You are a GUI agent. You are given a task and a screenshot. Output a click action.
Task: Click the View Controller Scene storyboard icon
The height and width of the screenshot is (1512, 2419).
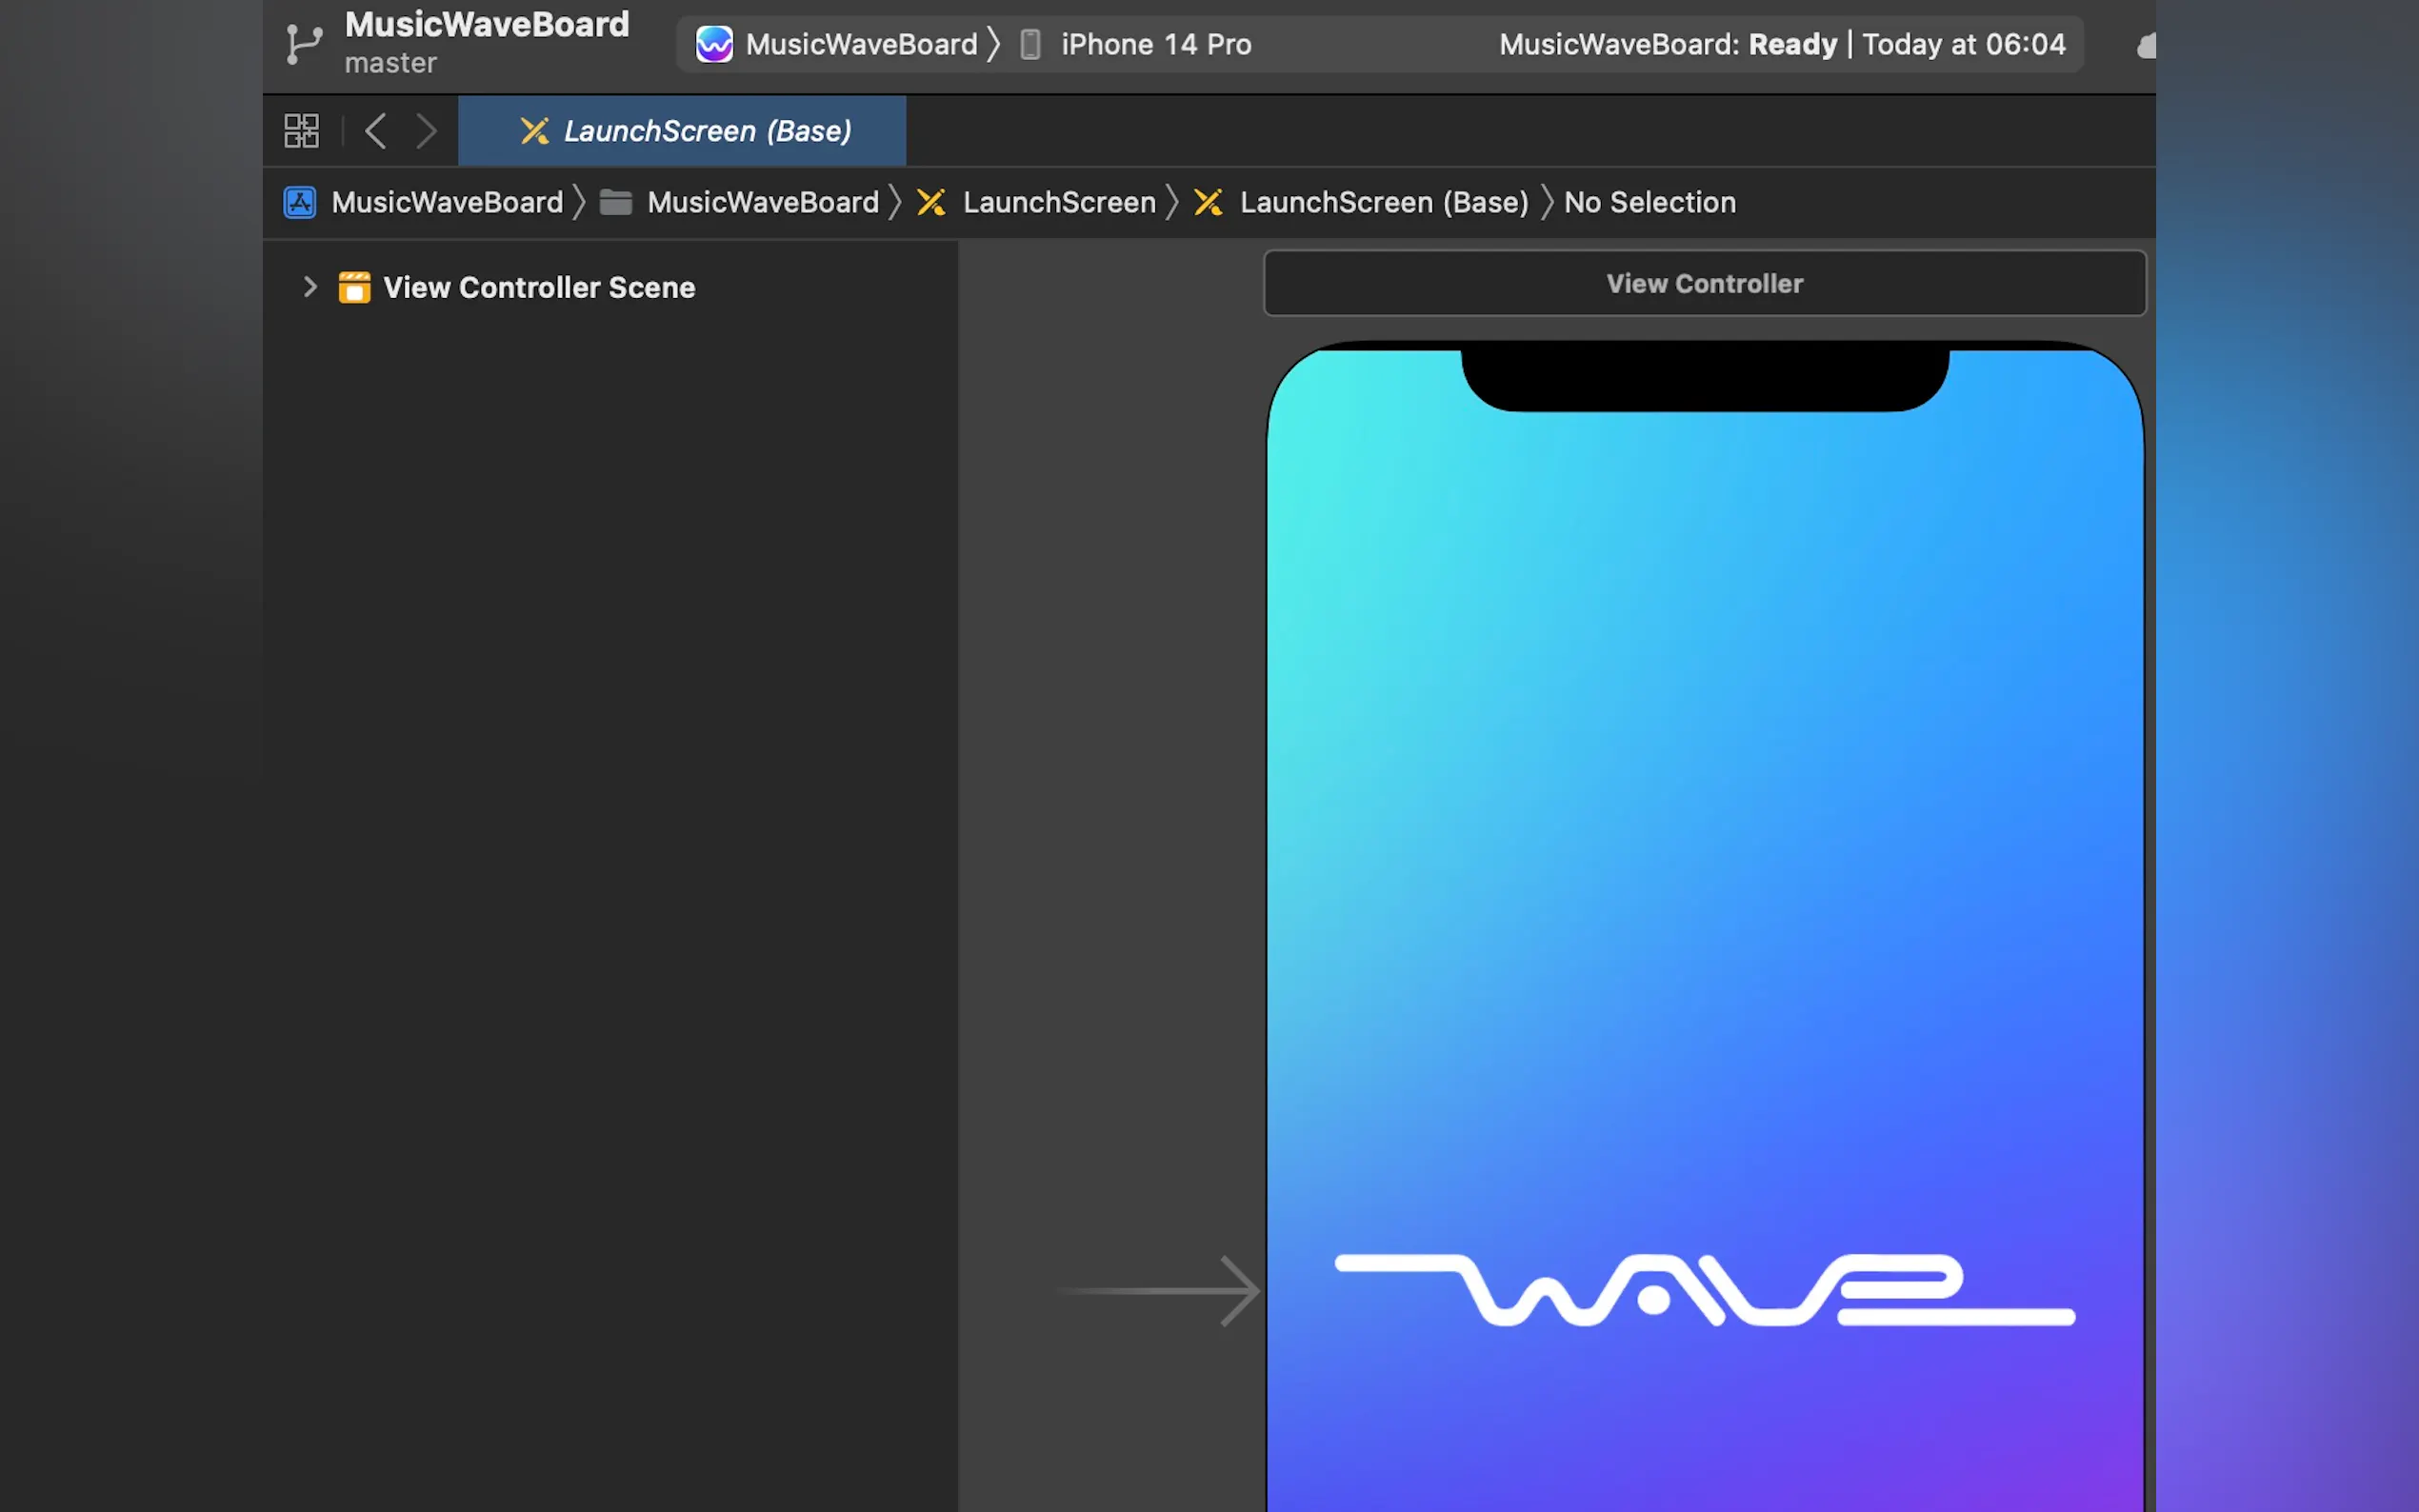[354, 288]
